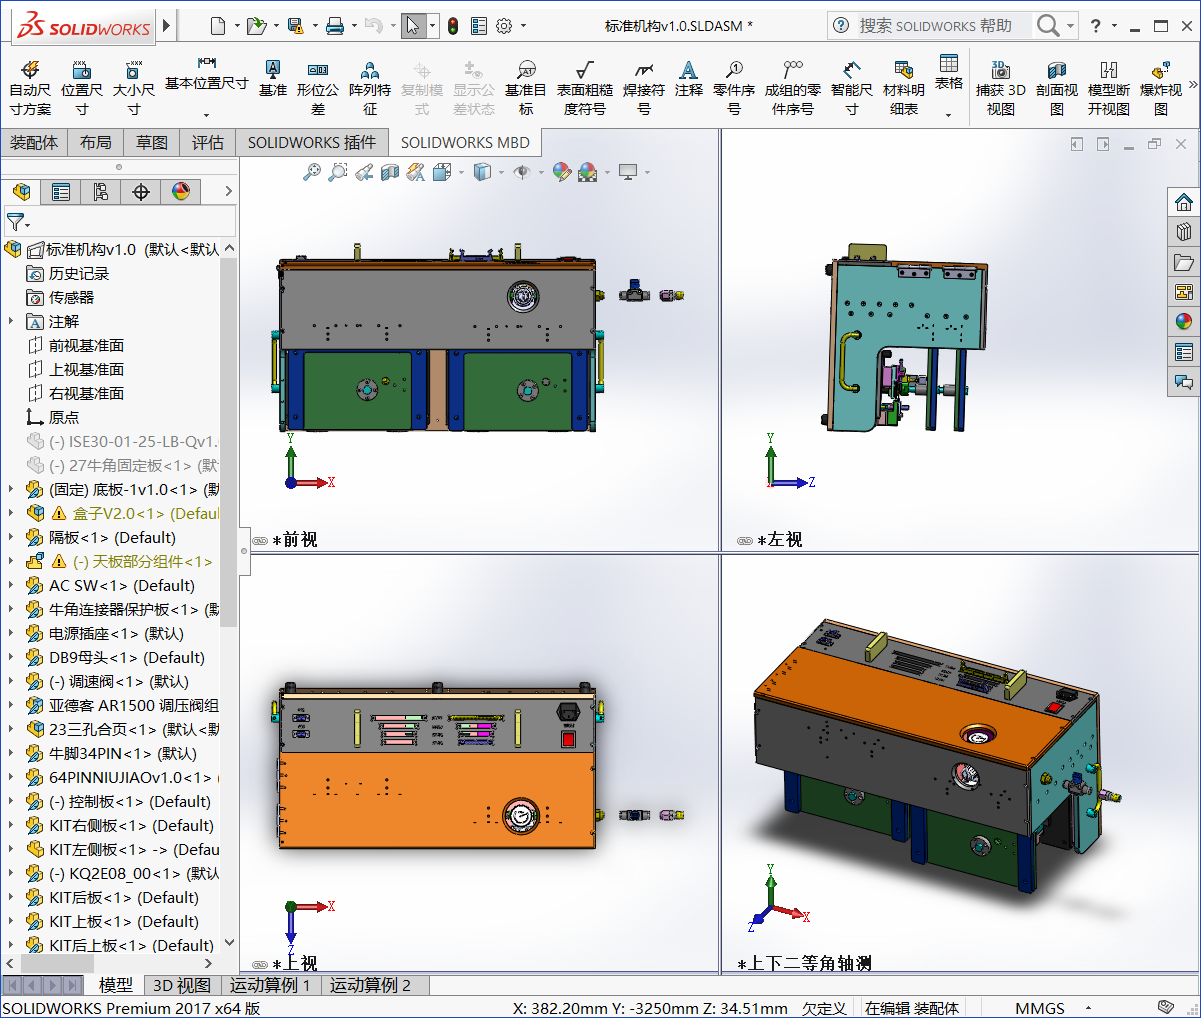
Task: Open the help search type dropdown arrow
Action: click(1071, 26)
